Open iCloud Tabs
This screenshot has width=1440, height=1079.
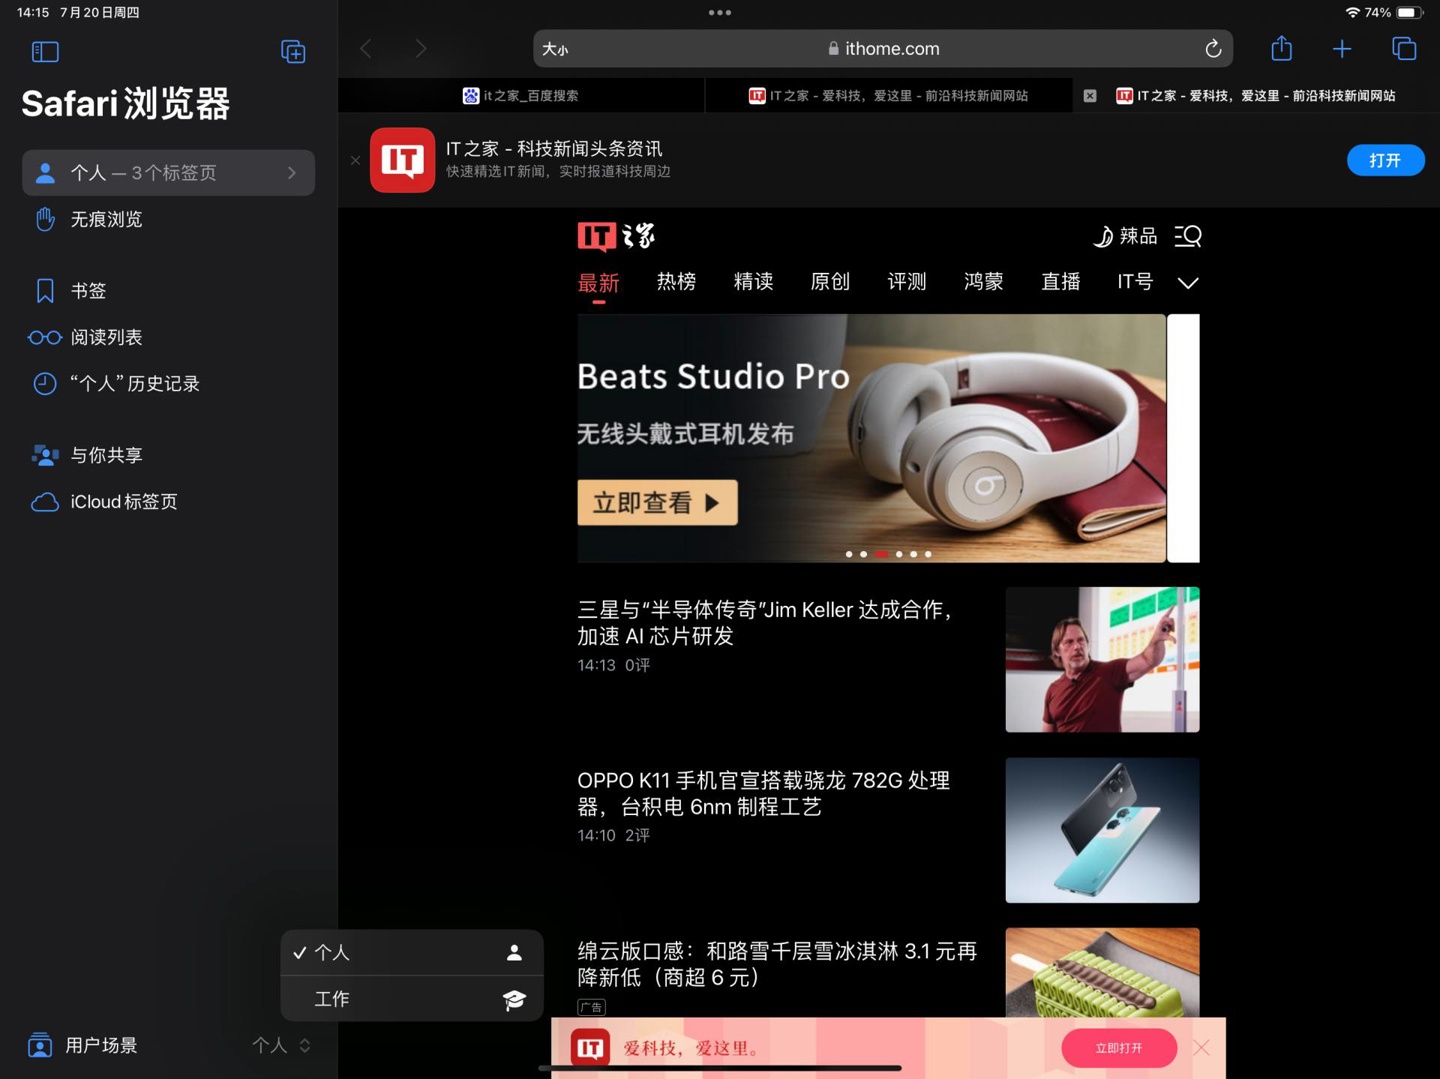click(x=124, y=501)
